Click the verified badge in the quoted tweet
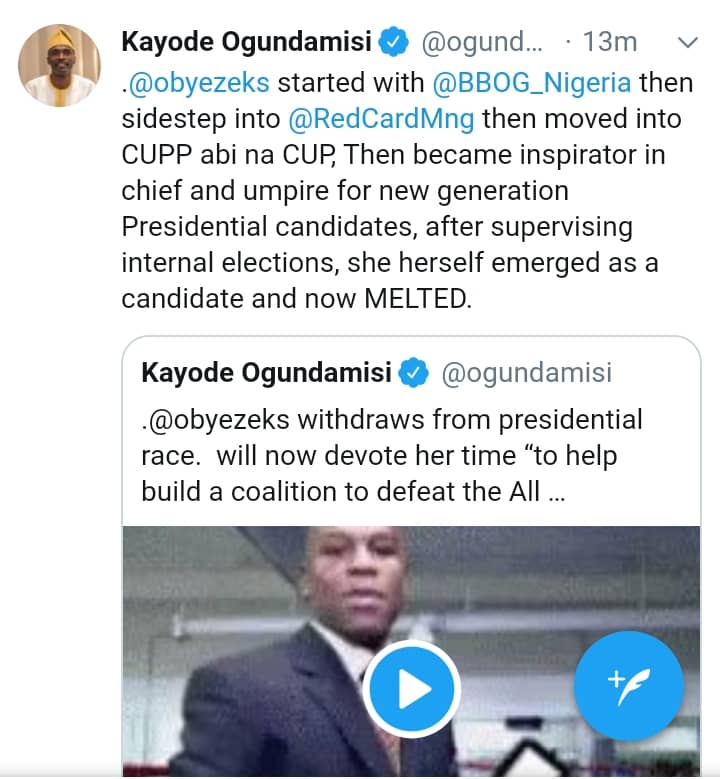 [414, 373]
